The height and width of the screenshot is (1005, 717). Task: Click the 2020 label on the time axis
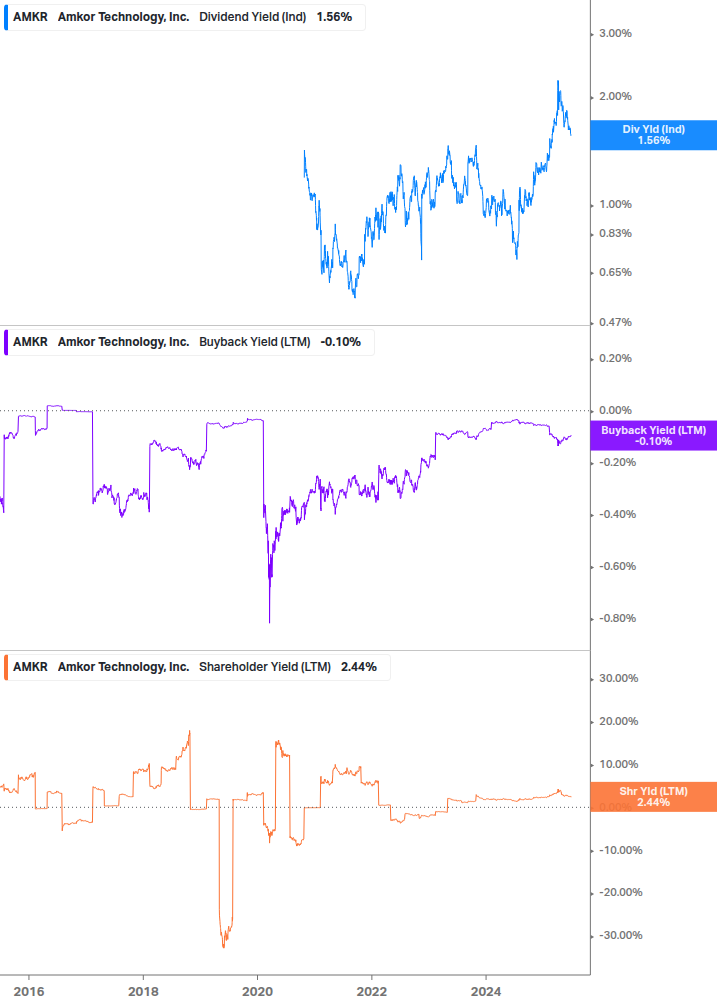click(x=257, y=992)
